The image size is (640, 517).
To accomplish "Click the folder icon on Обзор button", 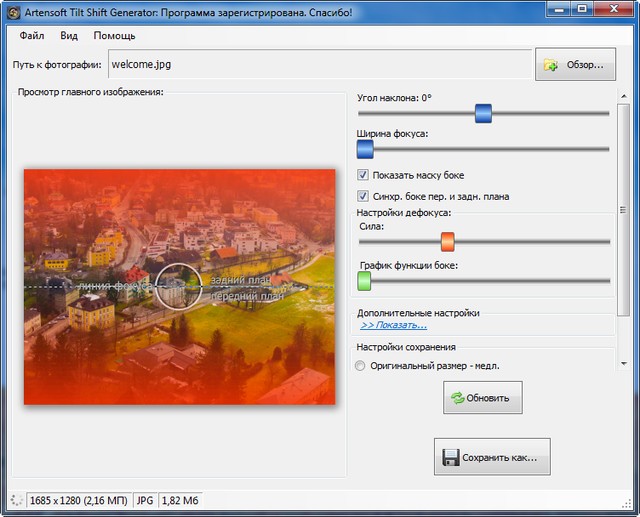I will pos(550,65).
